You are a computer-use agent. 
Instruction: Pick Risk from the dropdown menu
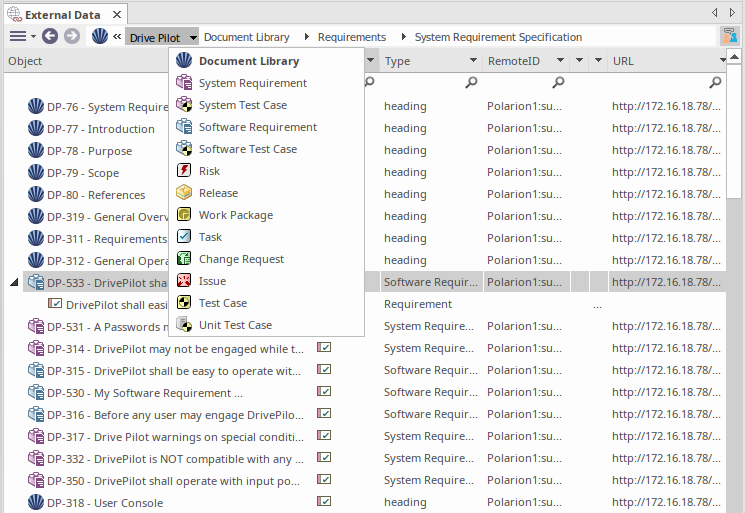pyautogui.click(x=266, y=171)
